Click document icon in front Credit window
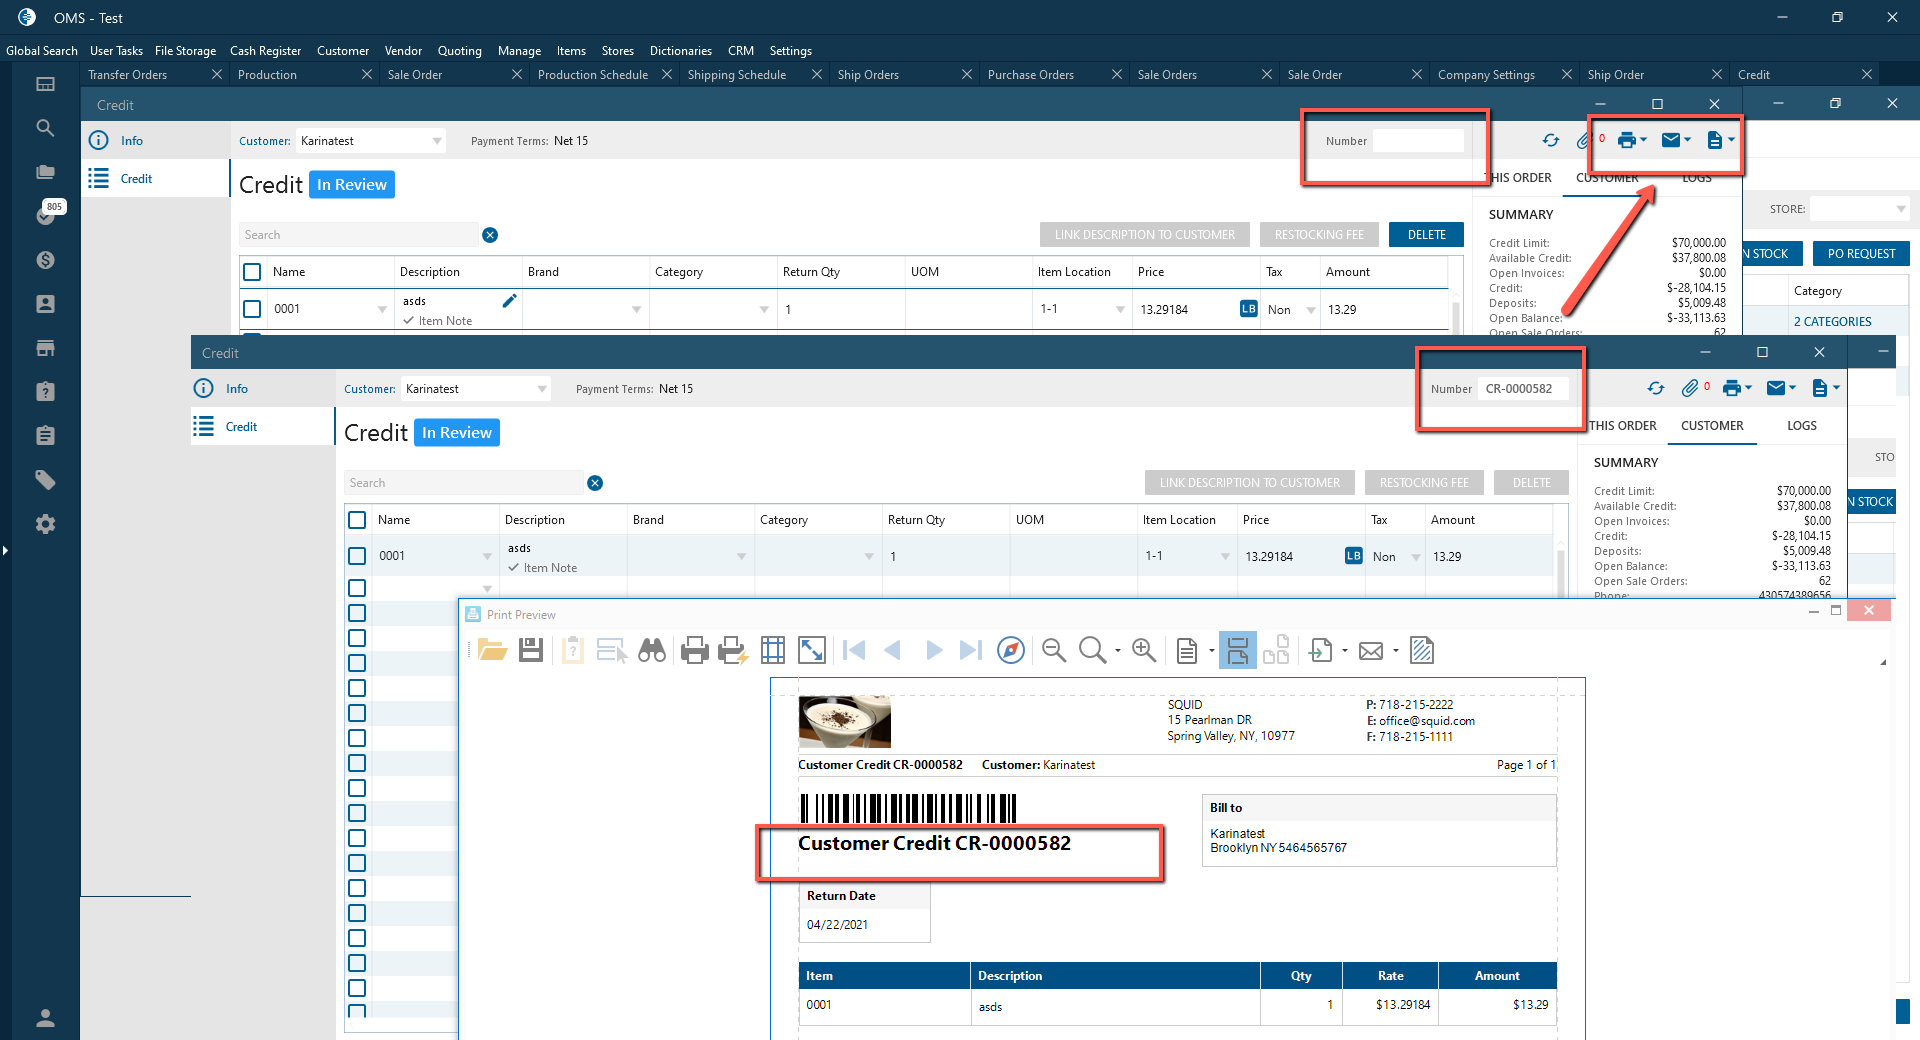The image size is (1920, 1040). pos(1819,388)
